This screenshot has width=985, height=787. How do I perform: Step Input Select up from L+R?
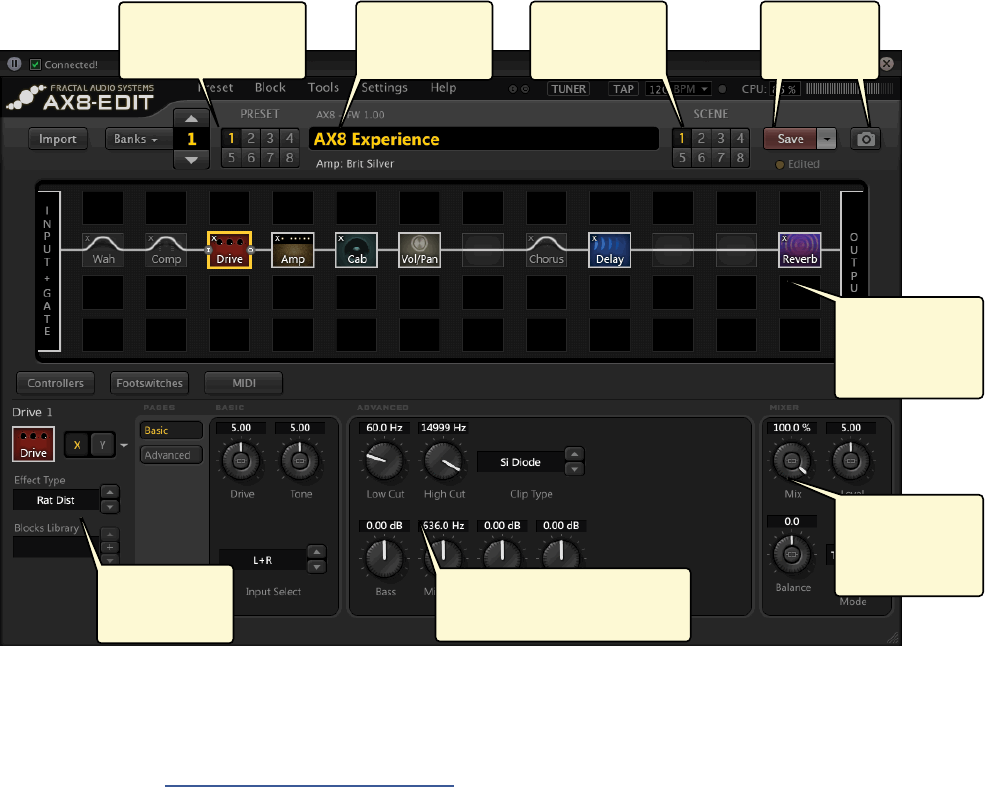(x=317, y=552)
